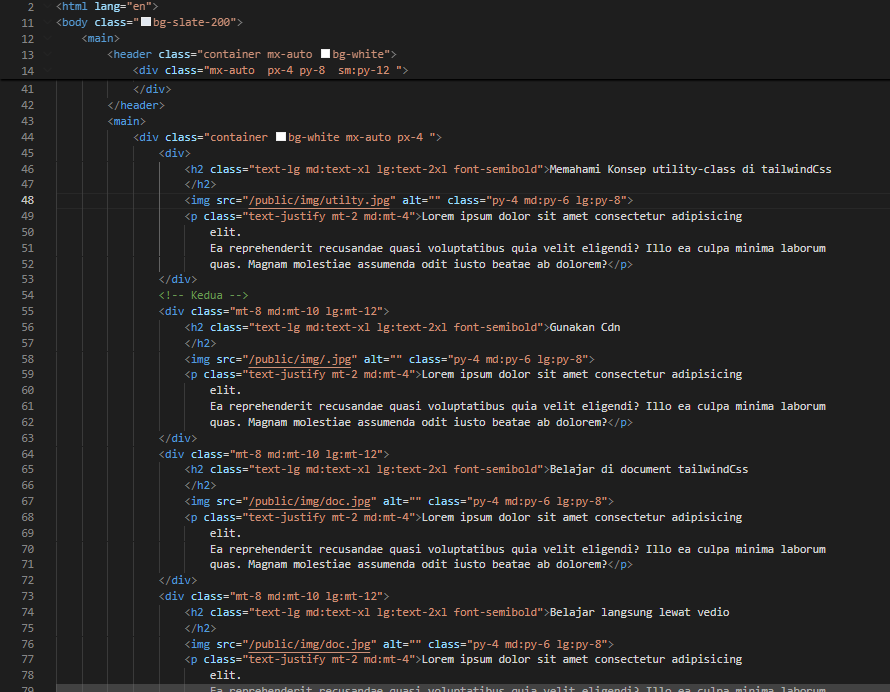
Task: Follow the doc.jpg path on line 76
Action: click(x=309, y=644)
